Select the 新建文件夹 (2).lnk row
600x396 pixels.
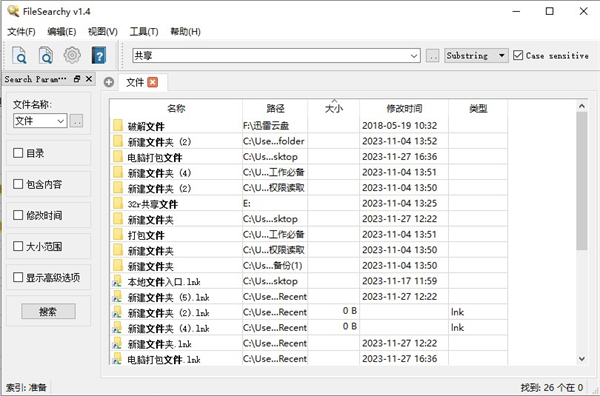pyautogui.click(x=308, y=312)
